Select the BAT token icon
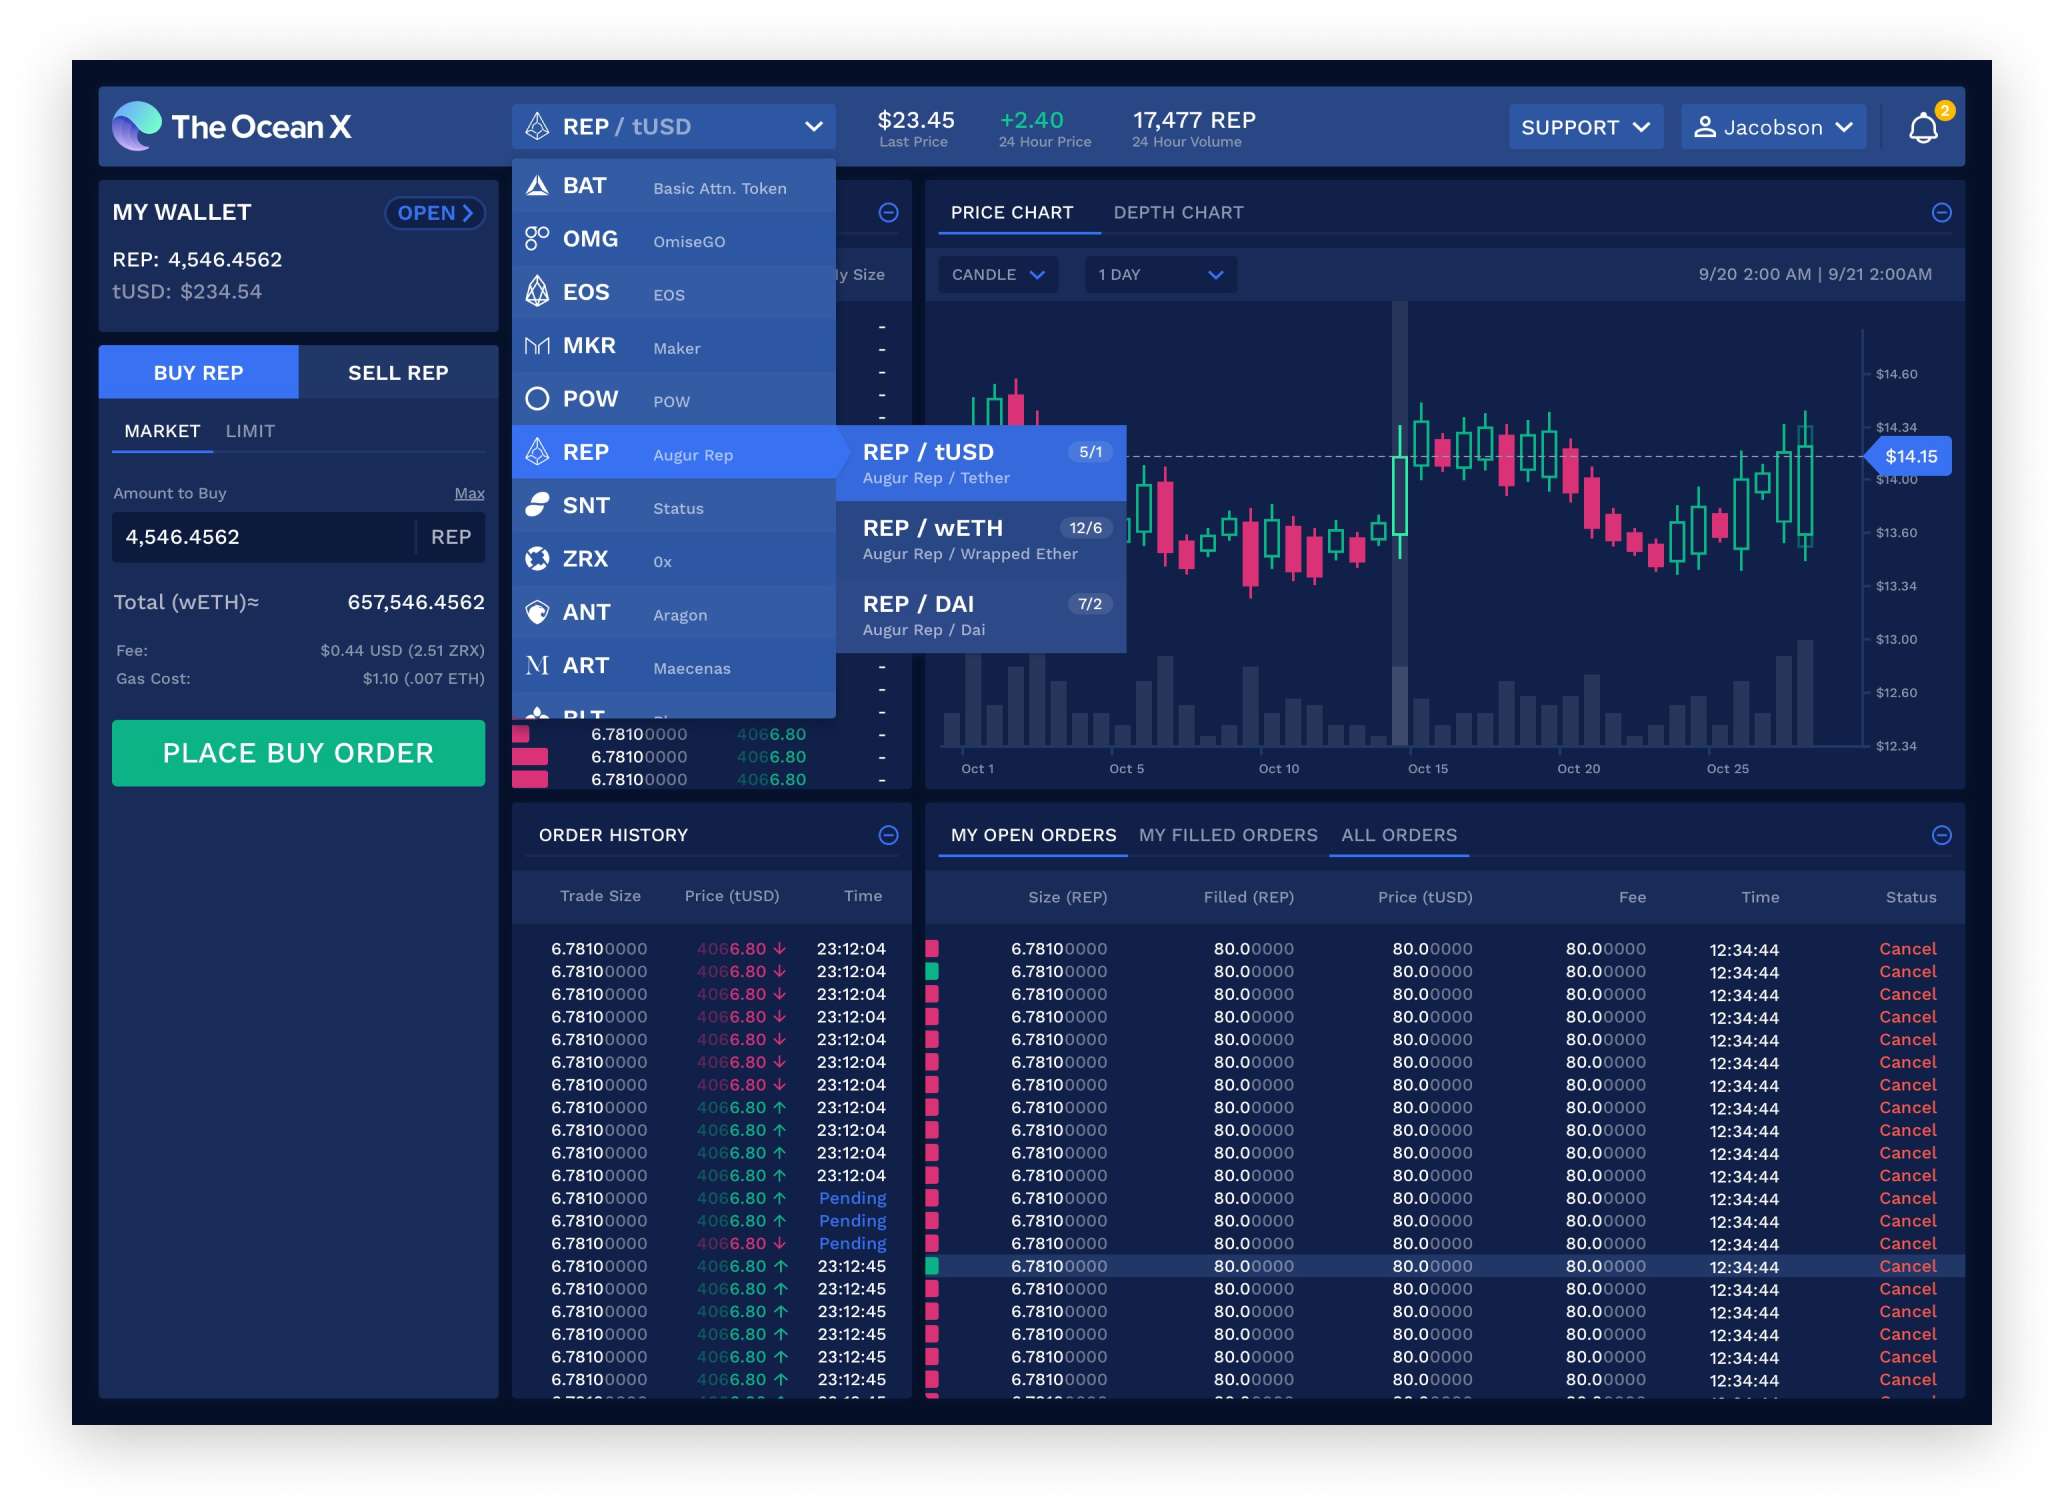Image resolution: width=2064 pixels, height=1509 pixels. (x=537, y=186)
